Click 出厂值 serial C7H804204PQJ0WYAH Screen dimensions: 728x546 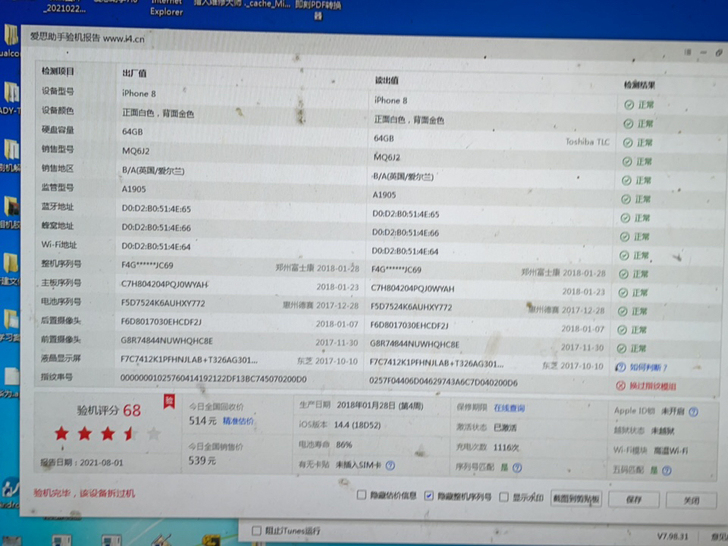[x=164, y=284]
